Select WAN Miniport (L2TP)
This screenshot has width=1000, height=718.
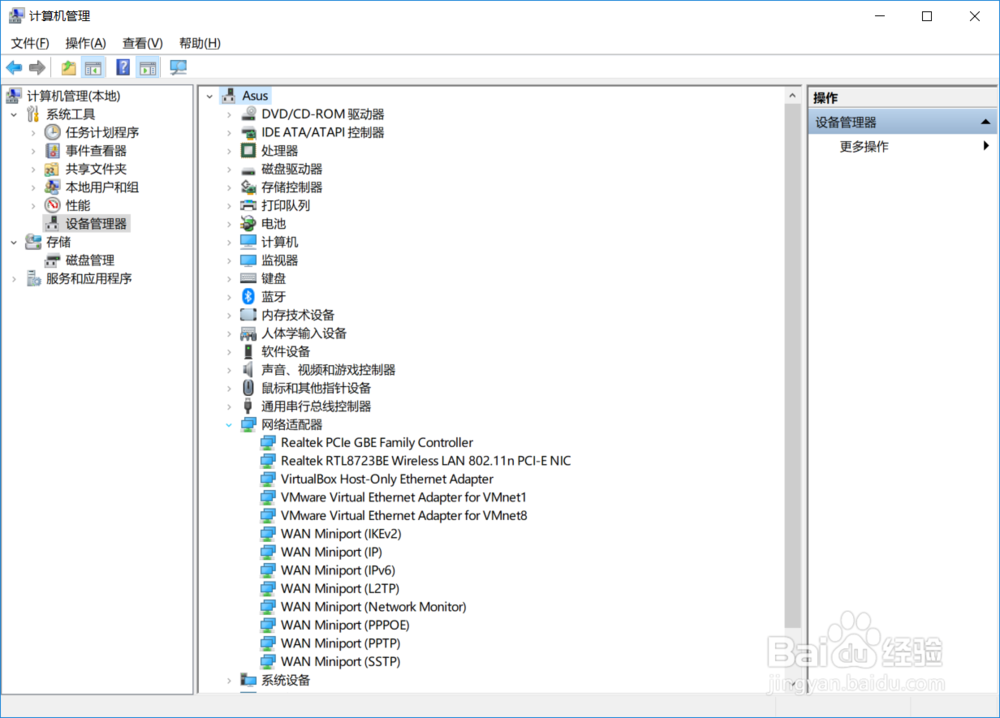(x=339, y=589)
